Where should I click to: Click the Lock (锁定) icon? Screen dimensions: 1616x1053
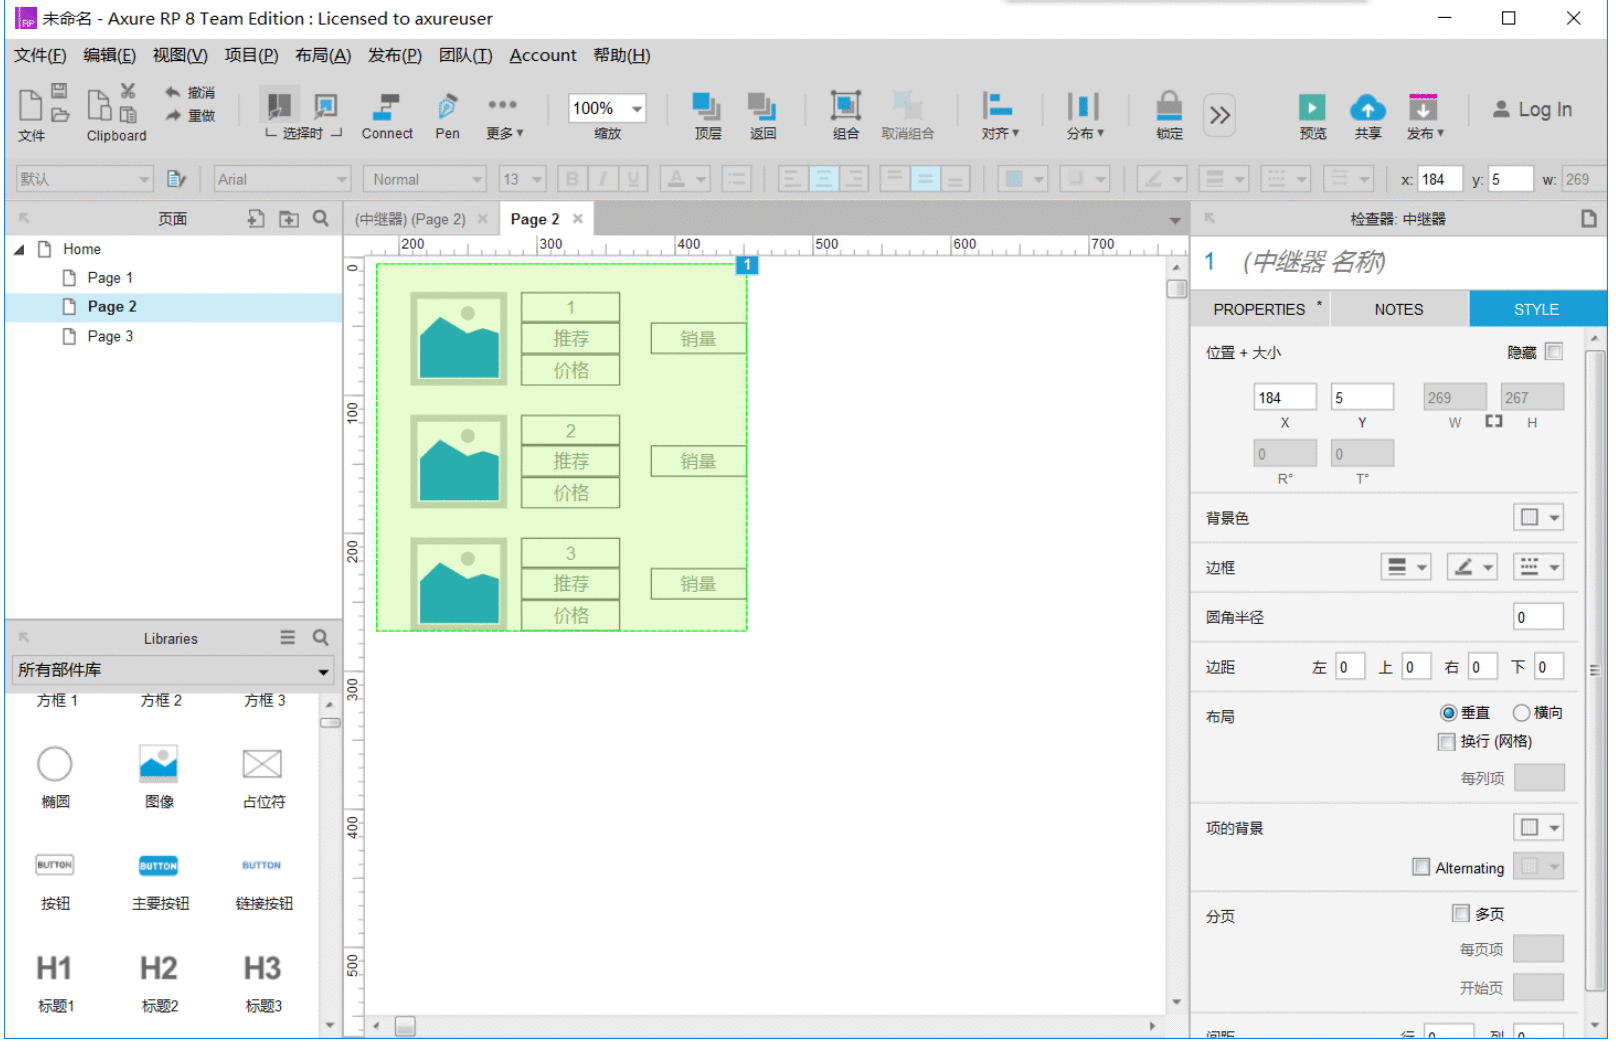point(1169,106)
